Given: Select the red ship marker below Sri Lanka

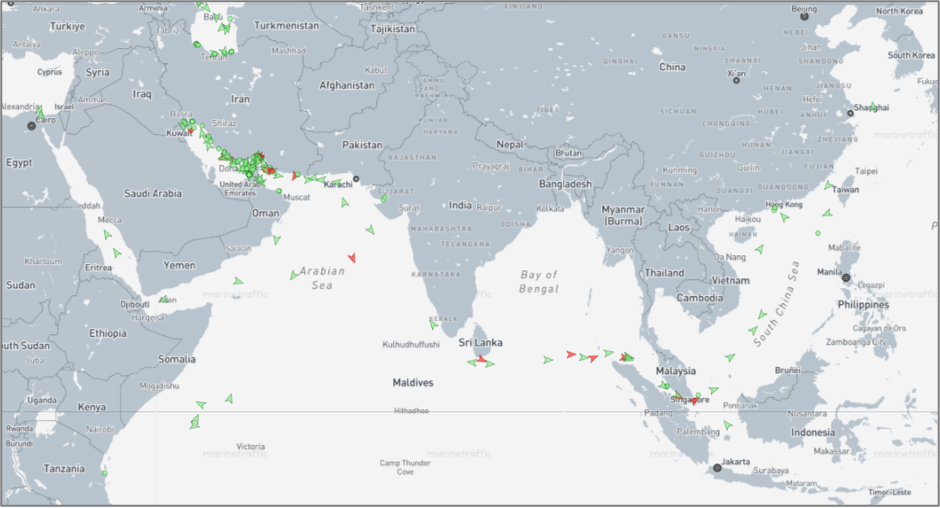Looking at the screenshot, I should [481, 359].
